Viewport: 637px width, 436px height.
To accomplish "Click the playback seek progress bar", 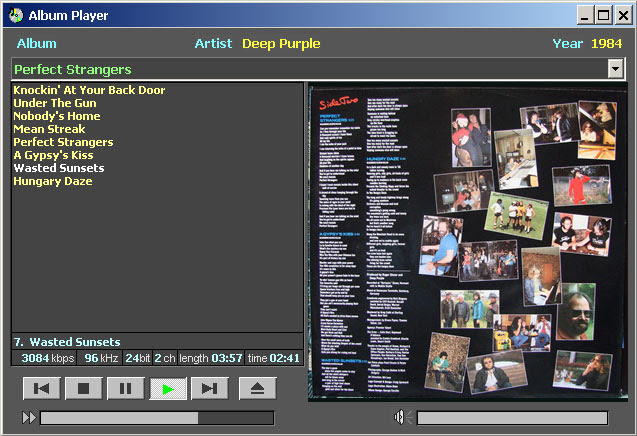I will [x=157, y=418].
